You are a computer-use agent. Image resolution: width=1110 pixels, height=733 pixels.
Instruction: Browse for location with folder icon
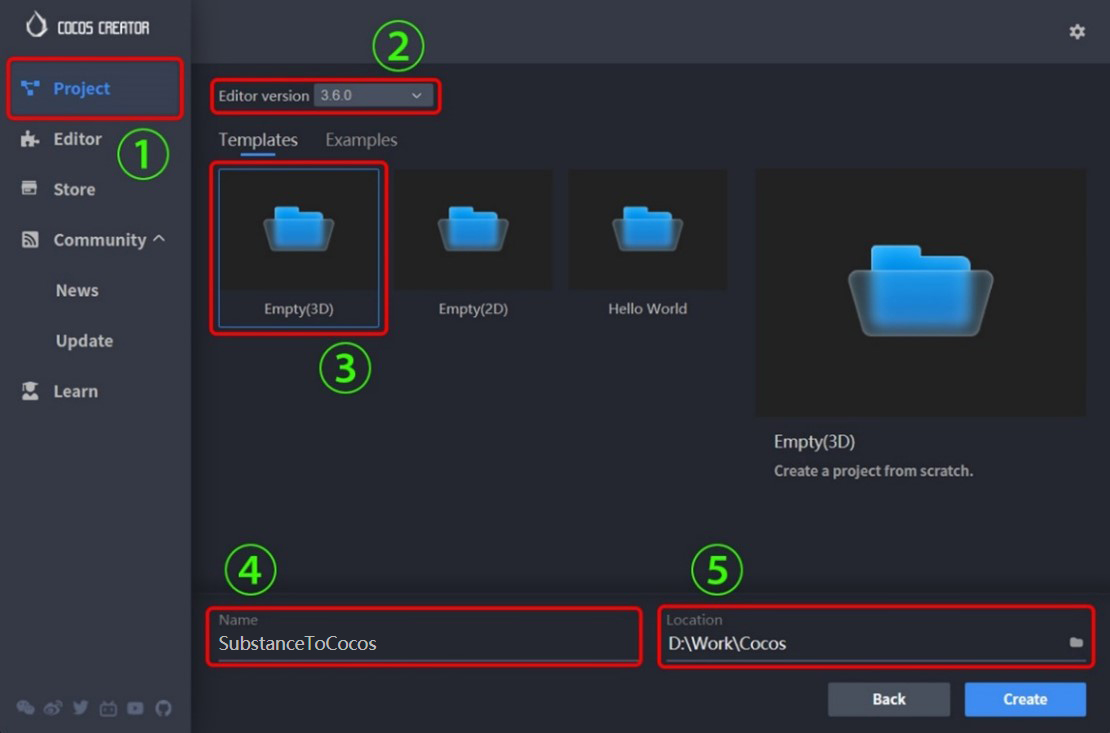click(x=1076, y=642)
